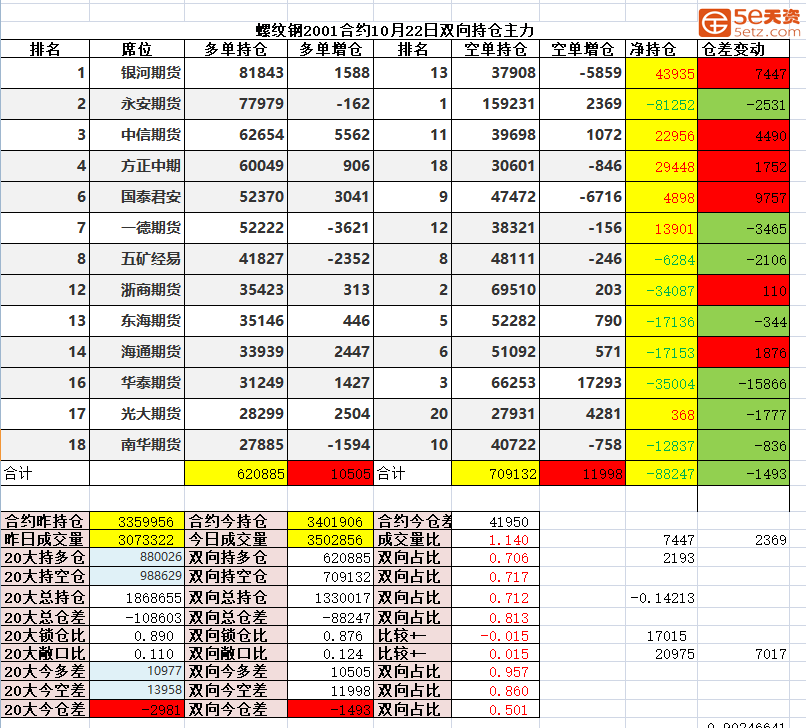Click the 东海期货 seat cell
The width and height of the screenshot is (806, 728).
click(x=137, y=321)
